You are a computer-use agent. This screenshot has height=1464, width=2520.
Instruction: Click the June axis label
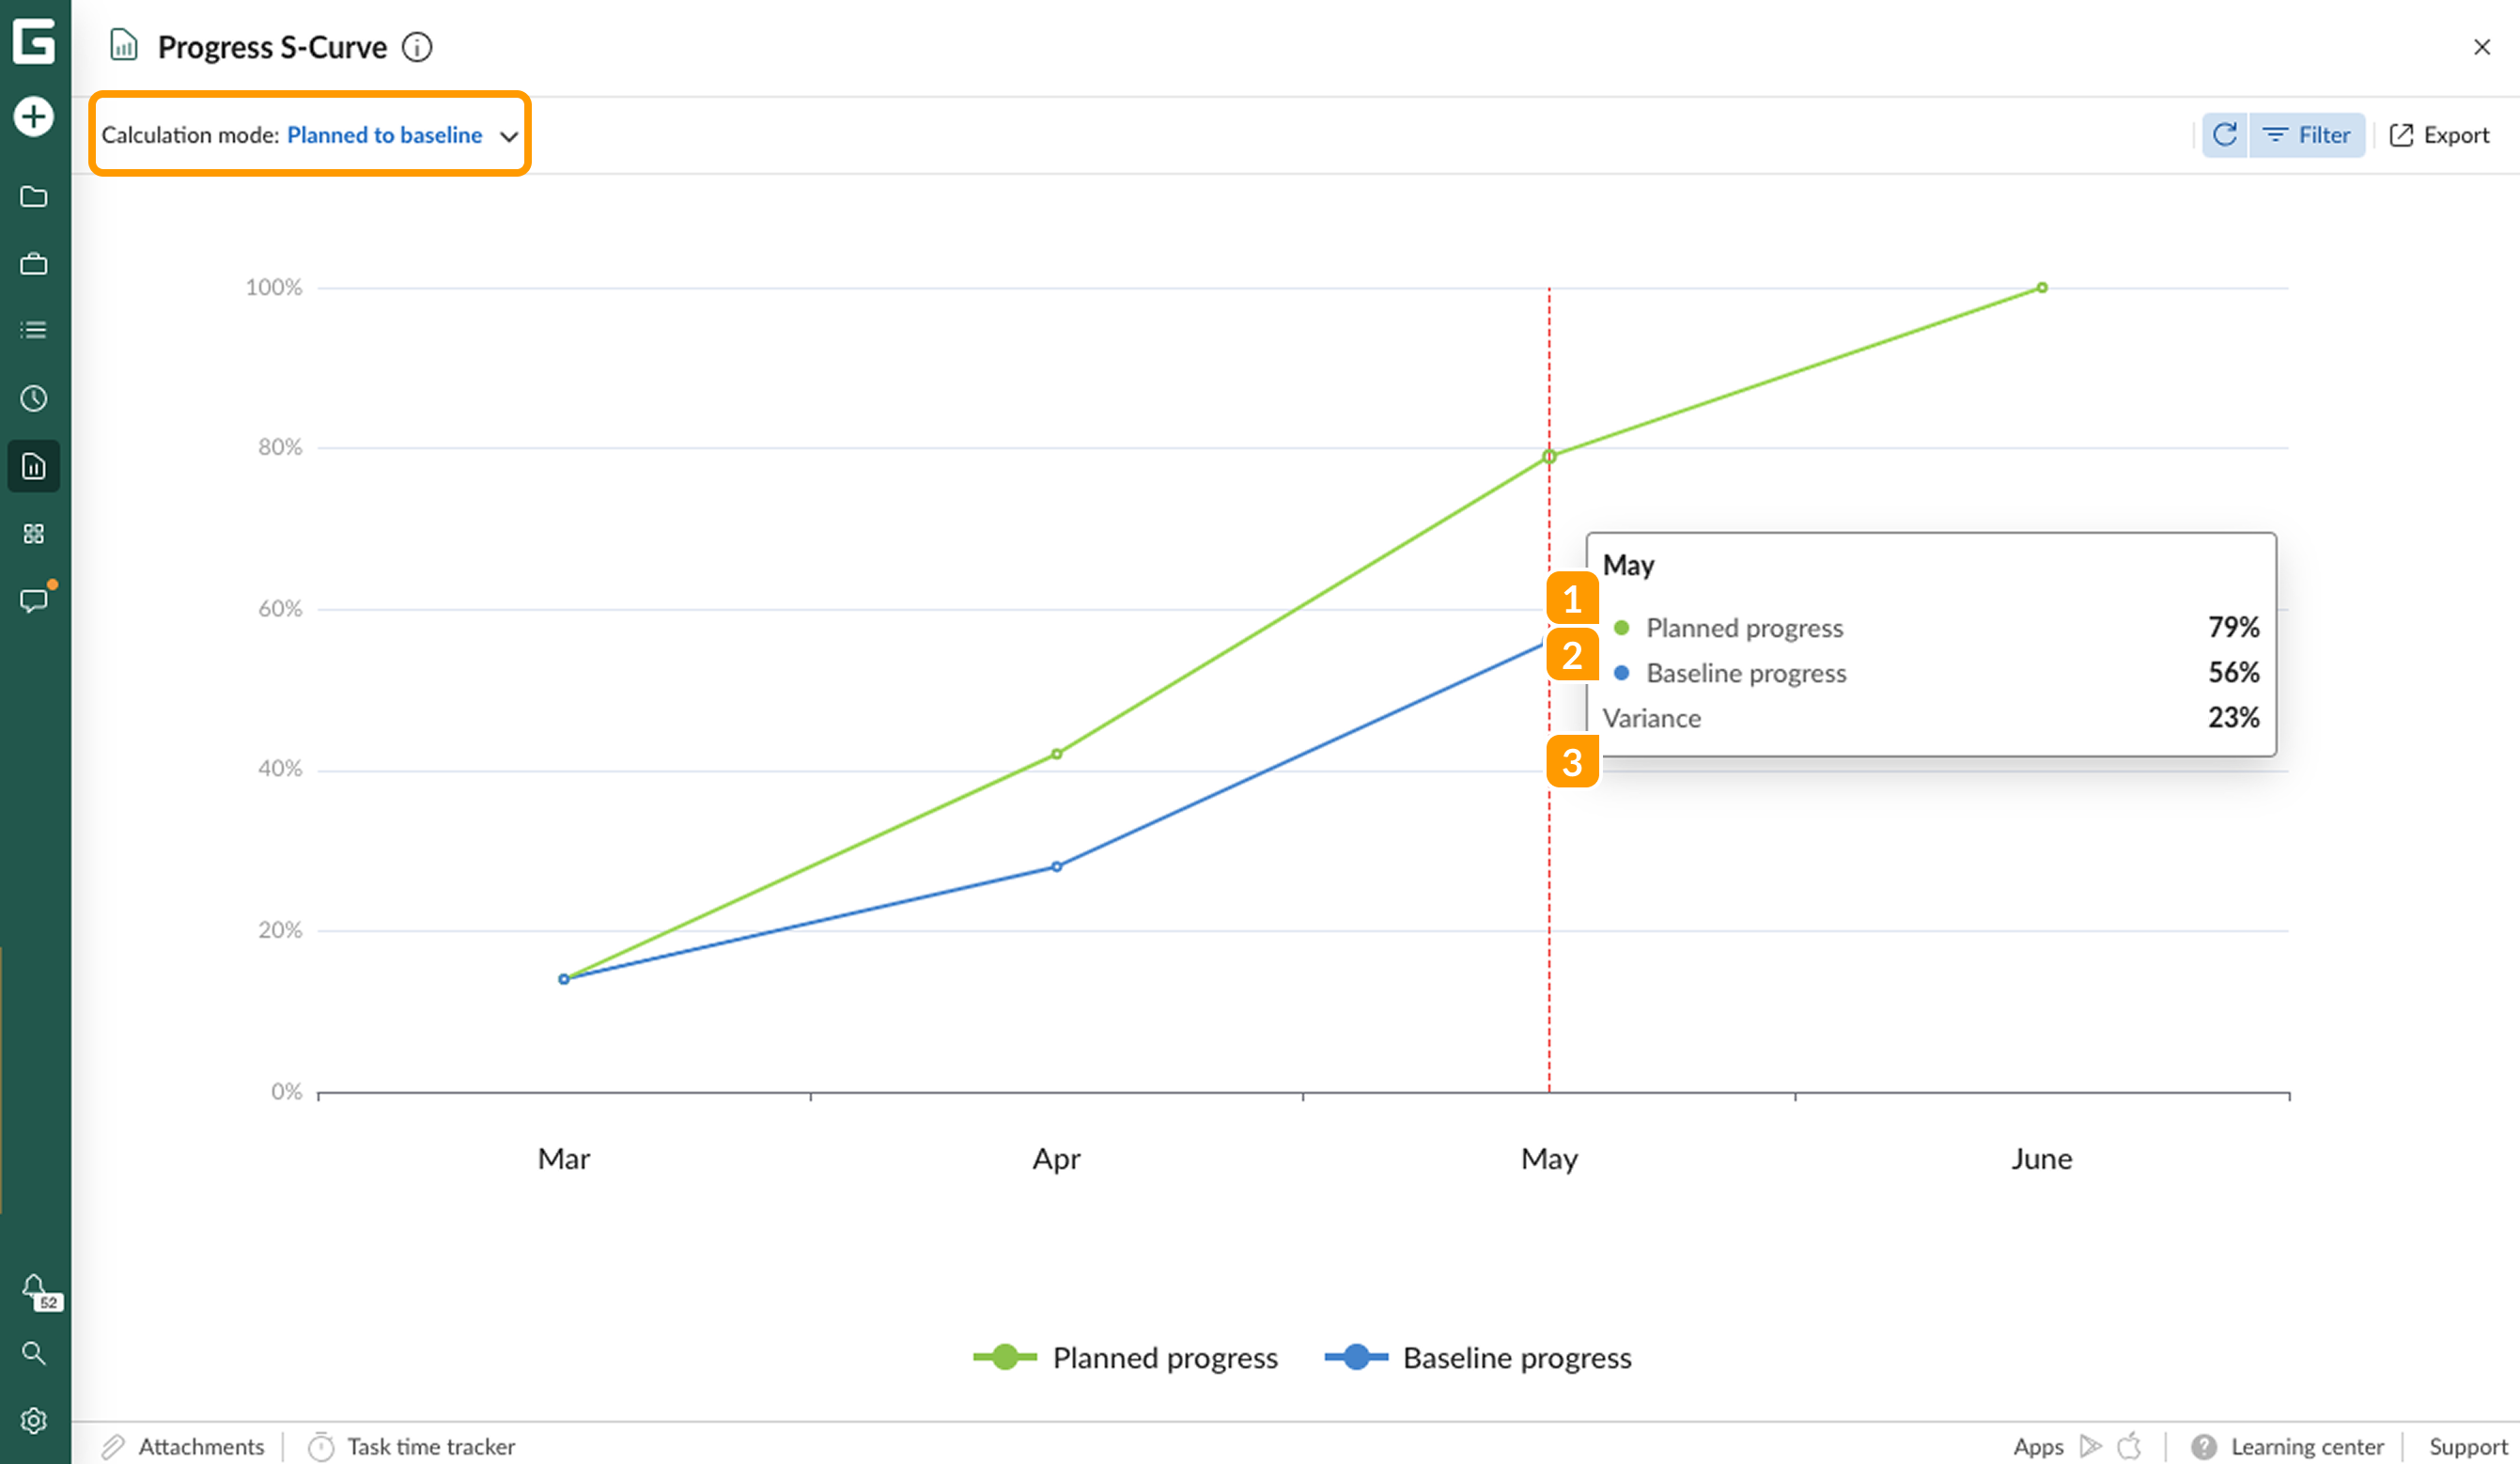(x=2042, y=1159)
